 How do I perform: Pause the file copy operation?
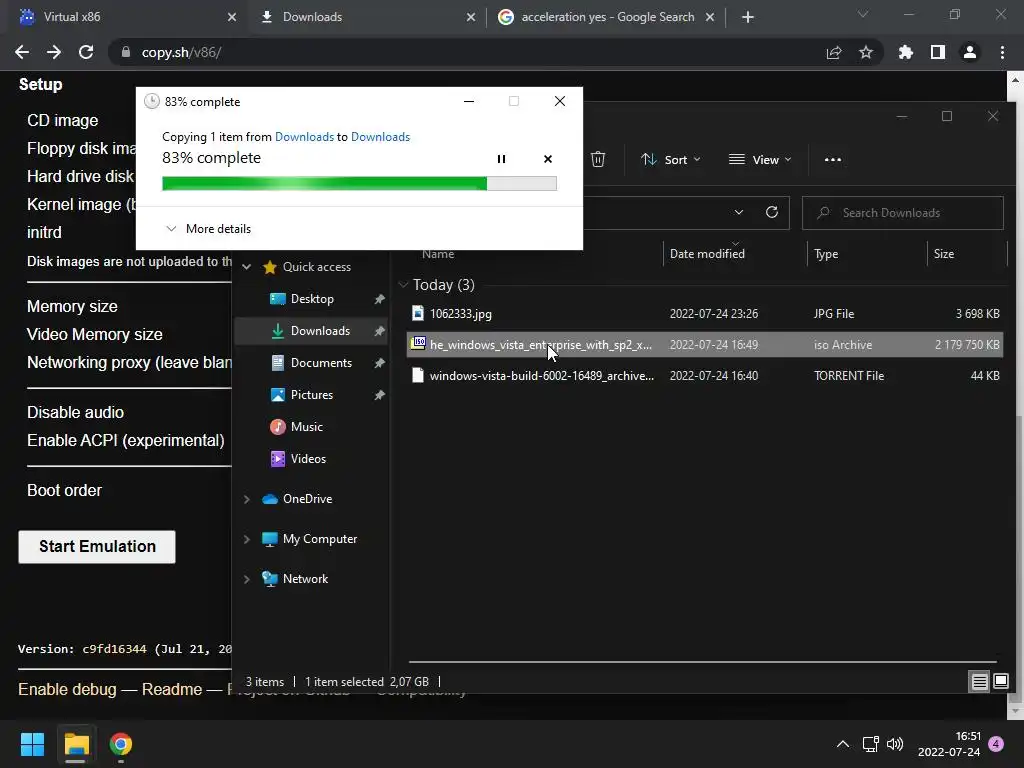click(501, 159)
